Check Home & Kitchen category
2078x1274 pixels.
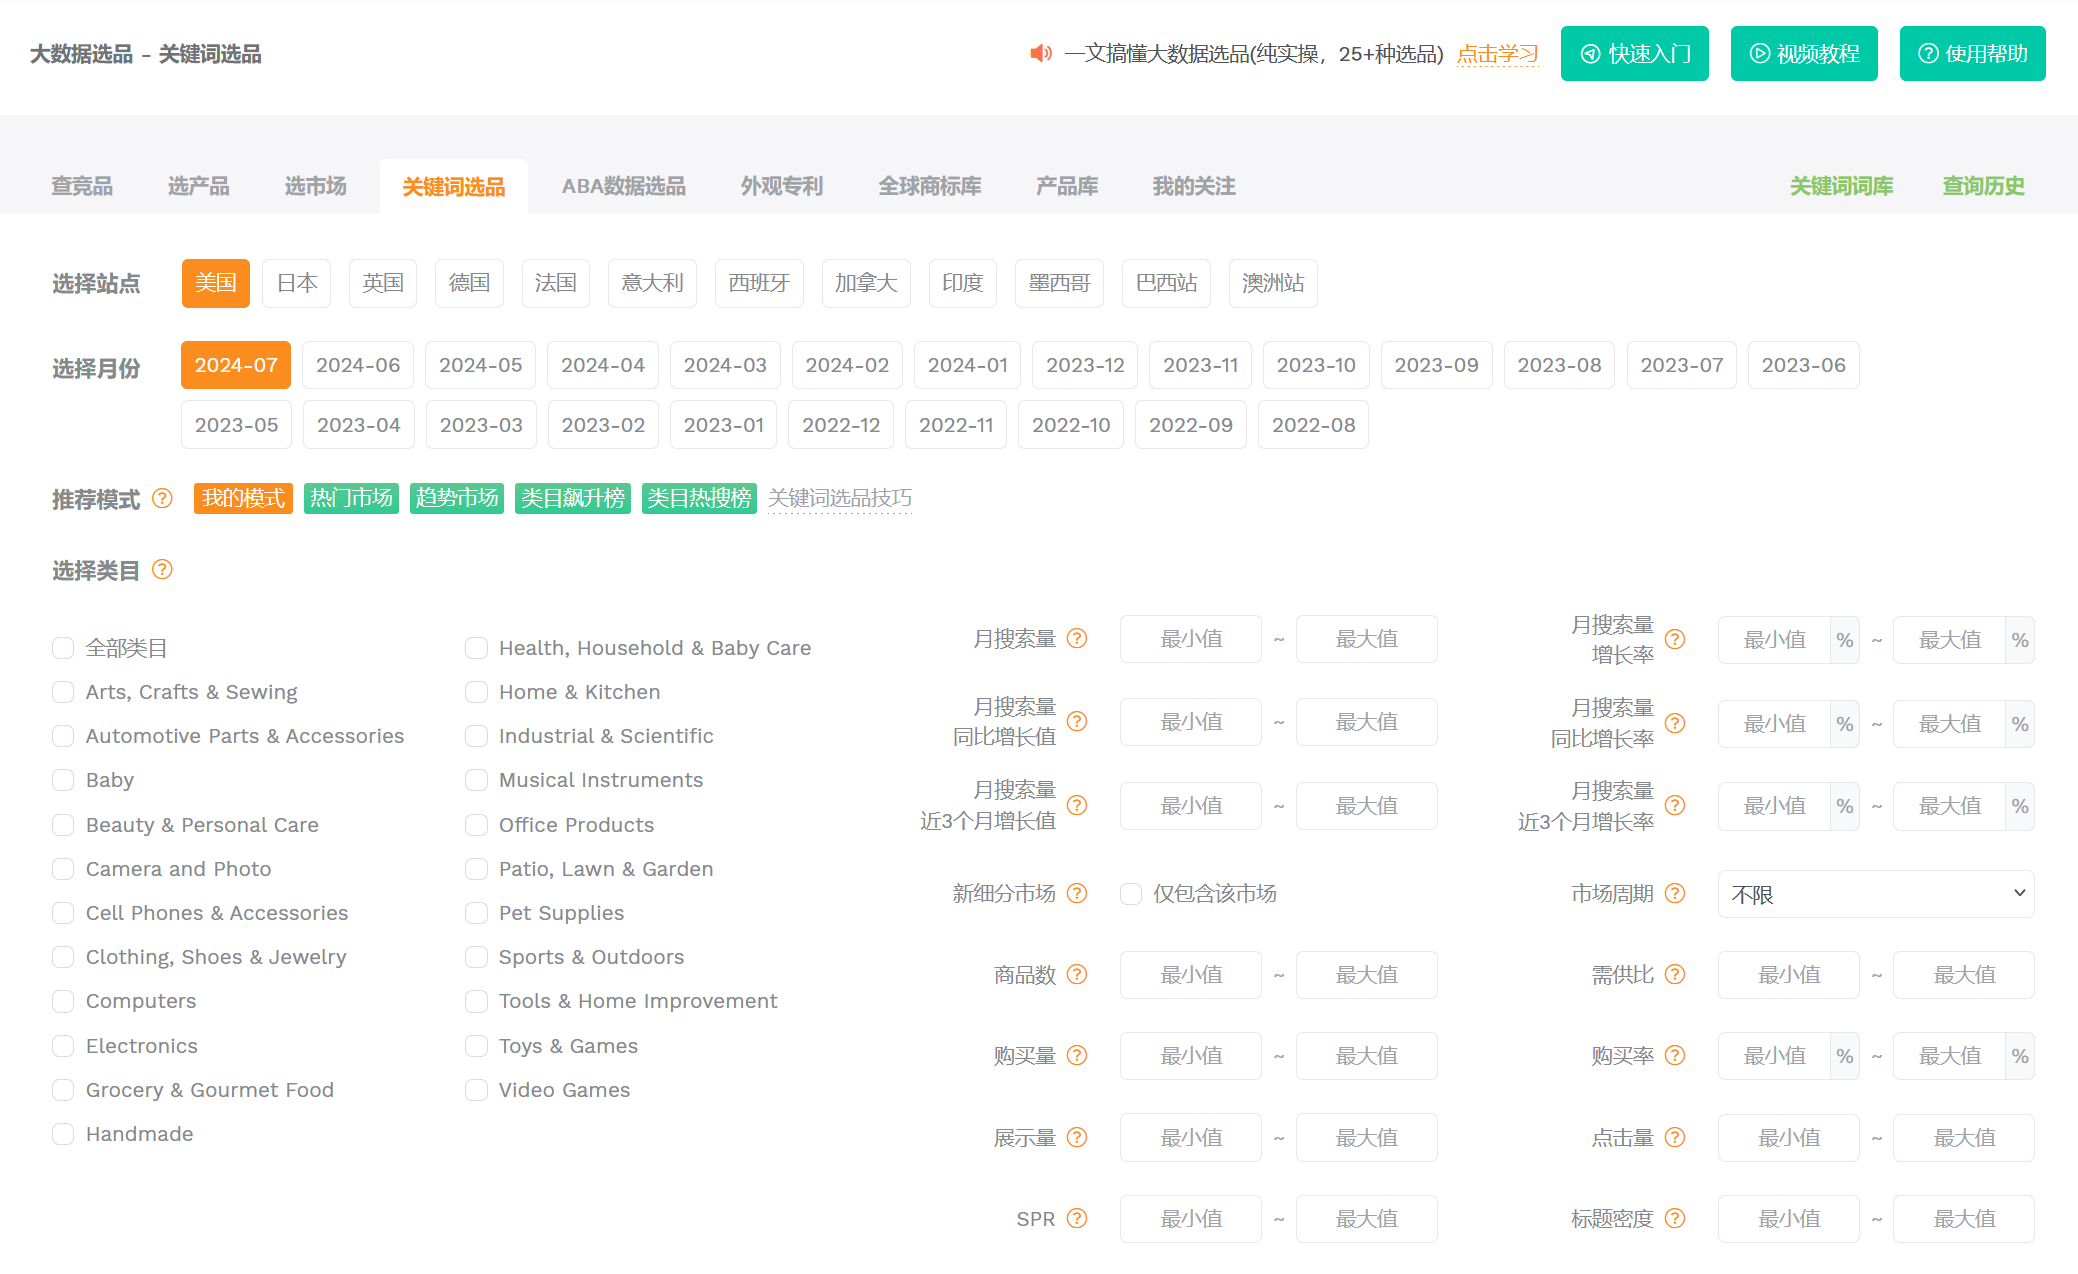(x=476, y=692)
